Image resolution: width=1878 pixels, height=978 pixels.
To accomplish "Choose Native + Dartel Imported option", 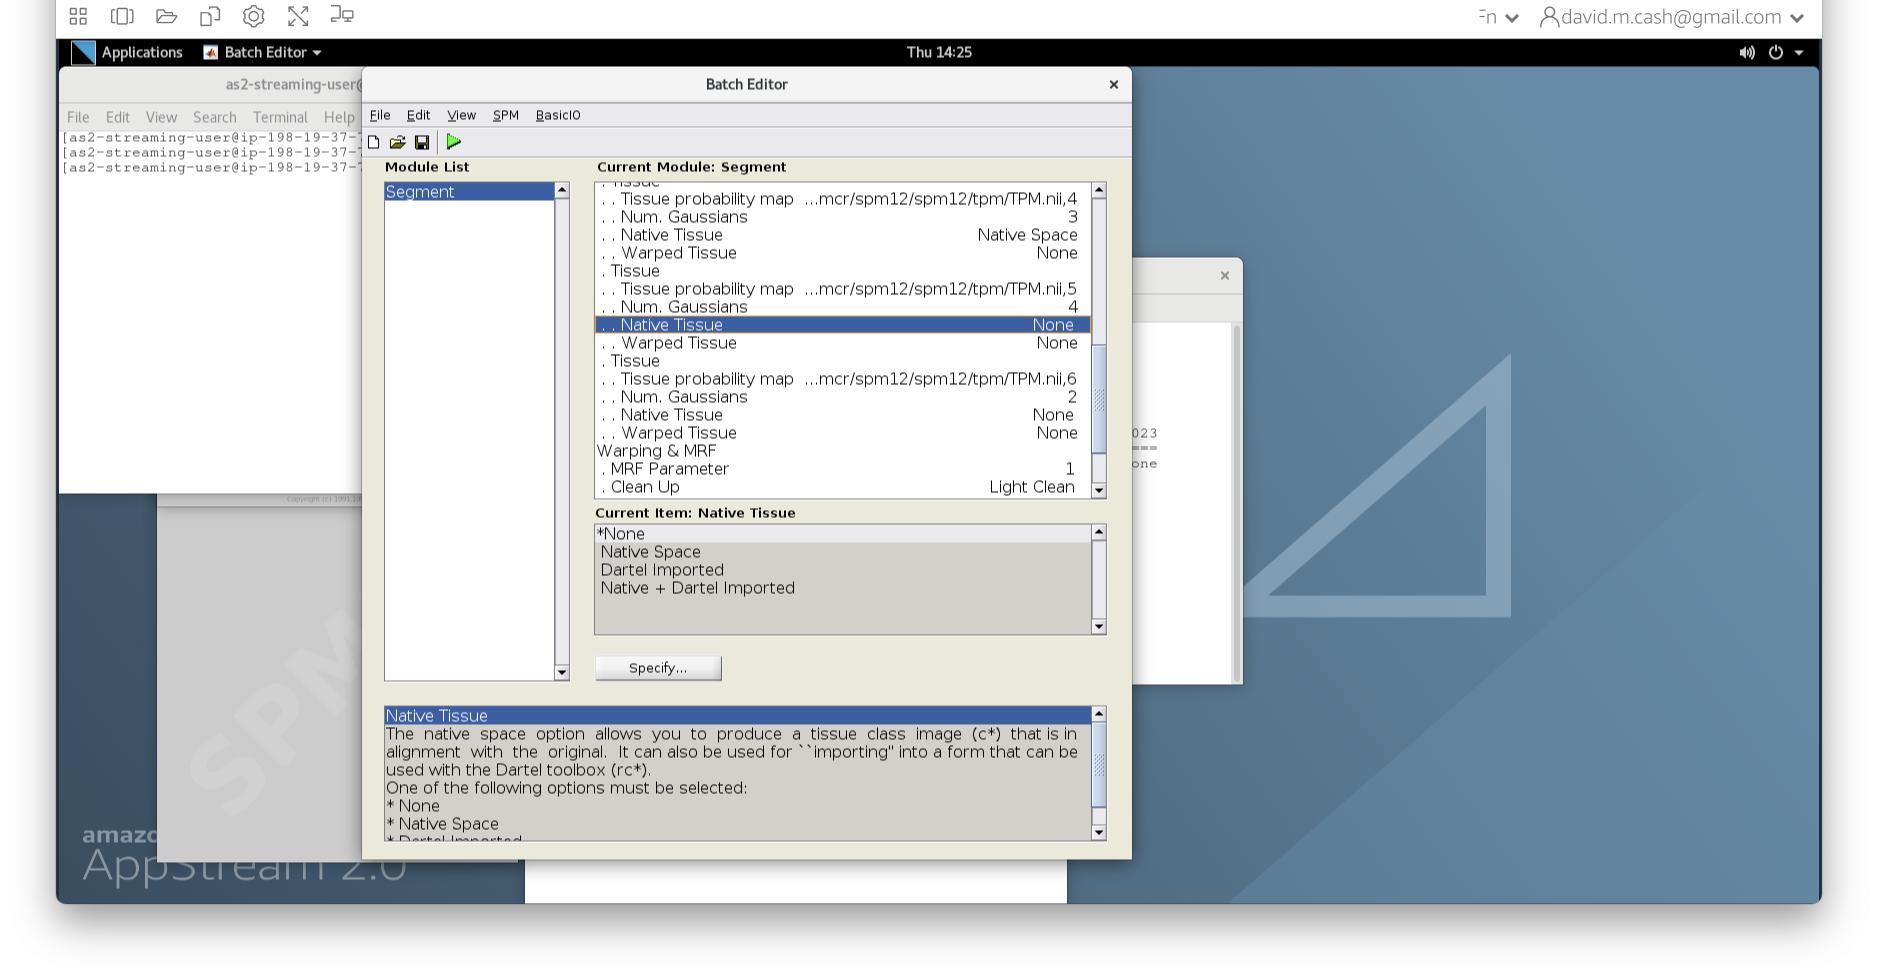I will (843, 588).
